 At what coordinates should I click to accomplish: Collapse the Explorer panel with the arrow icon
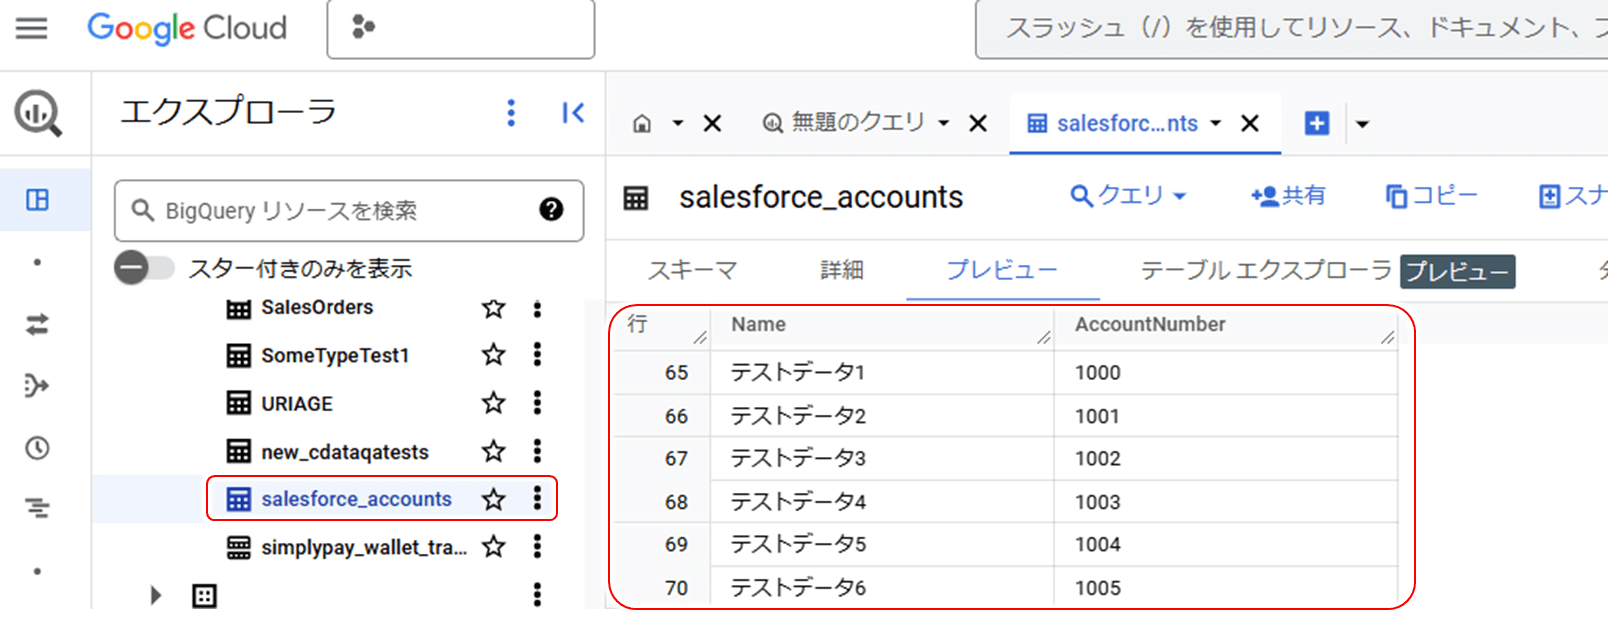coord(573,113)
